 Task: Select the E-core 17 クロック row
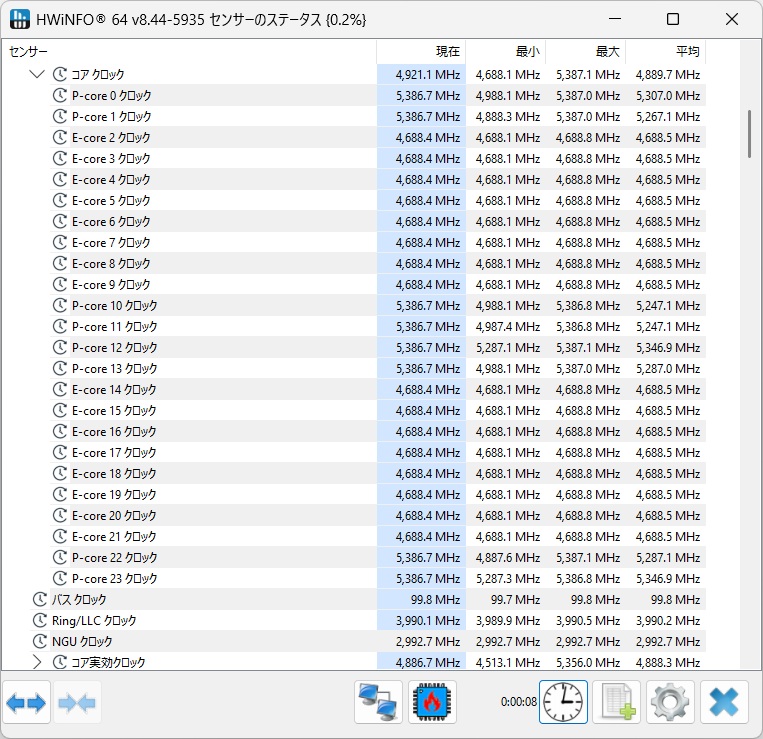click(x=378, y=452)
